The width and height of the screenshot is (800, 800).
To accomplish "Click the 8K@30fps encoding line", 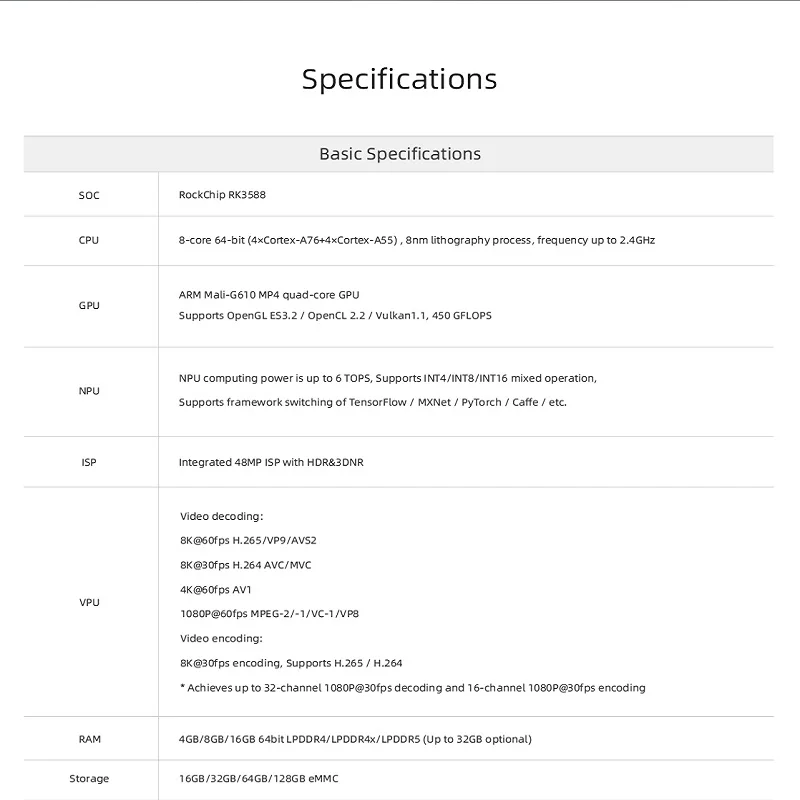I will click(x=291, y=663).
